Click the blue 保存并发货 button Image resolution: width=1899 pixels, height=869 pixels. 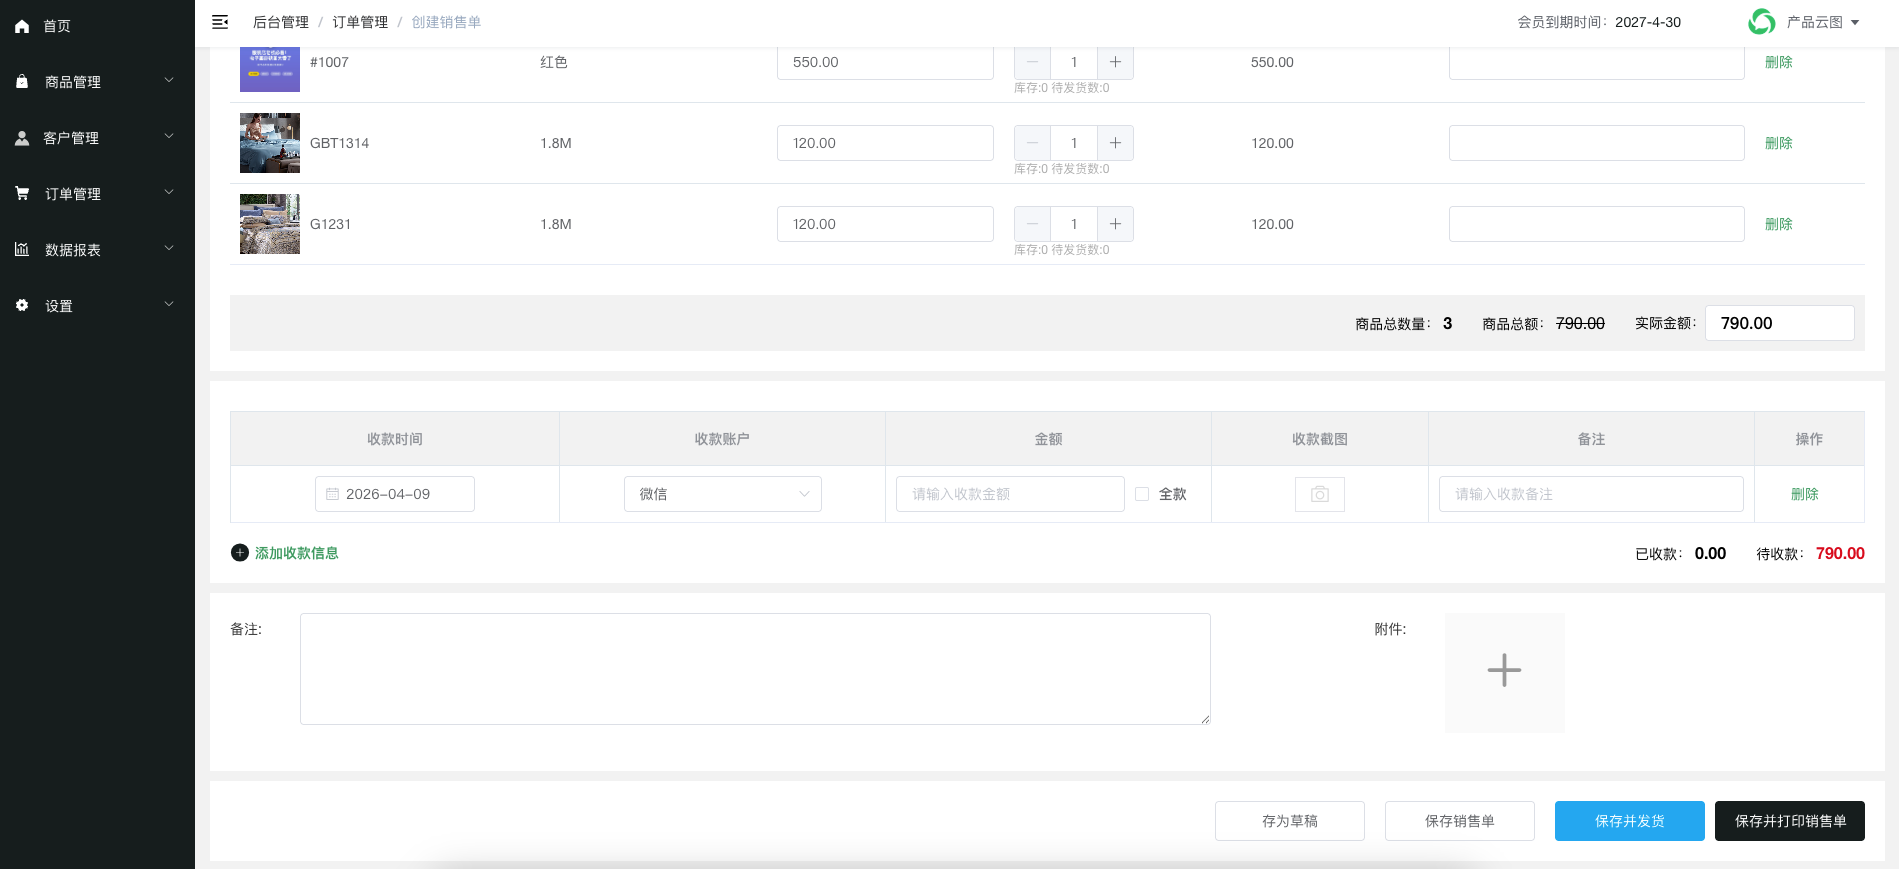1630,821
